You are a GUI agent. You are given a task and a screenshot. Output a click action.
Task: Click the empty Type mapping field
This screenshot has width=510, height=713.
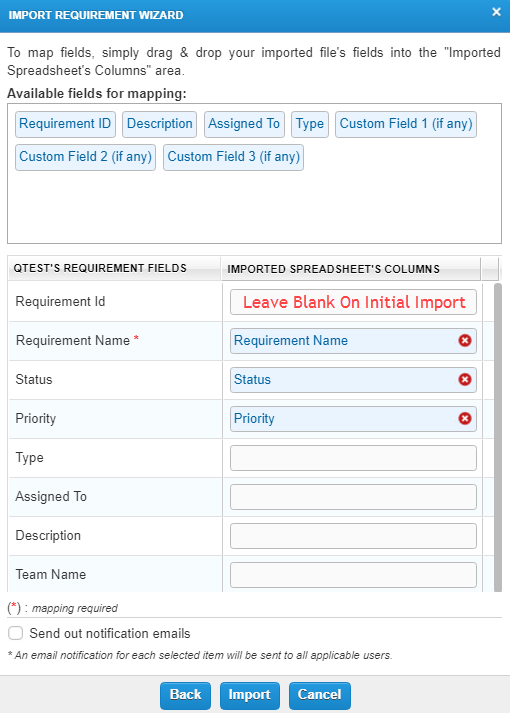pos(353,458)
